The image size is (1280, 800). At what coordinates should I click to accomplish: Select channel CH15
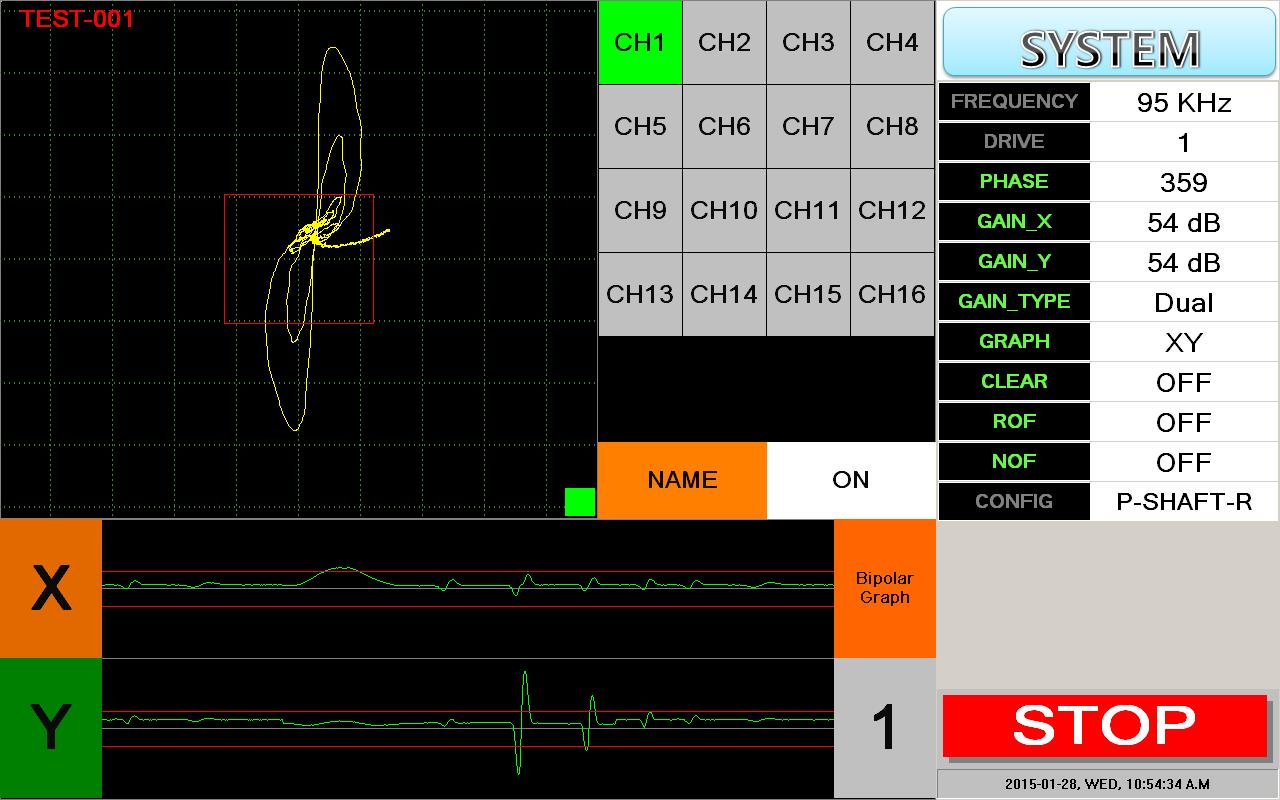tap(808, 294)
